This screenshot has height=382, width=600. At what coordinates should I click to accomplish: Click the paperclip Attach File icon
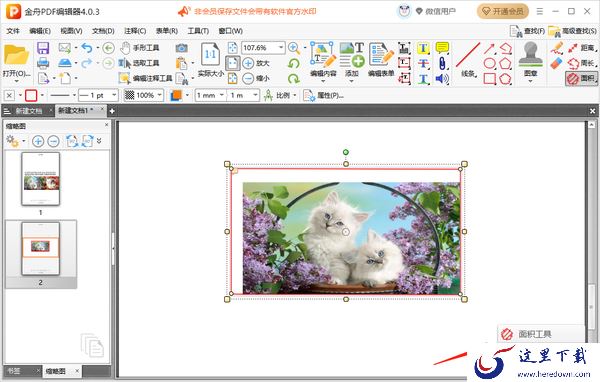[442, 63]
